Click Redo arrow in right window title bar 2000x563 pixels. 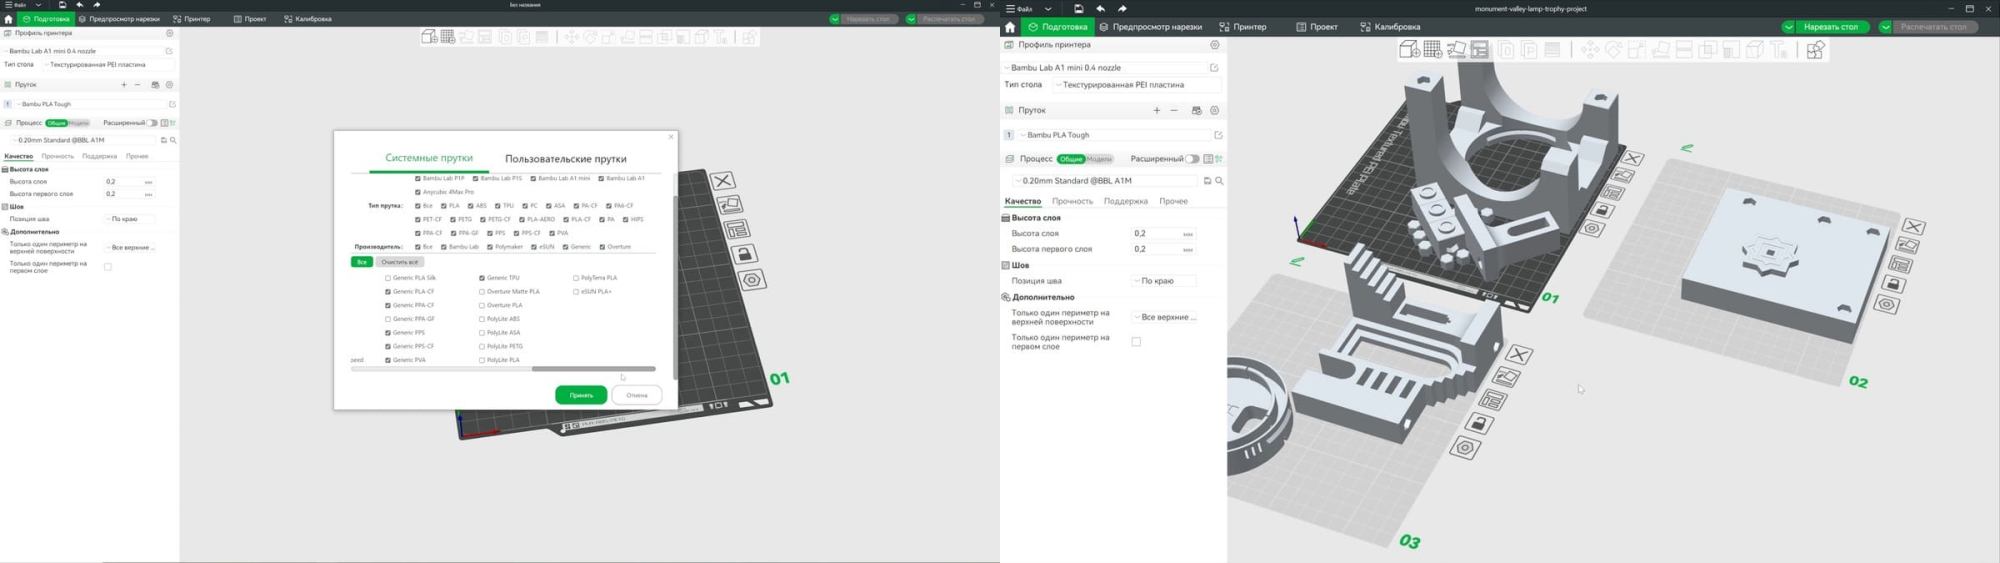pyautogui.click(x=1122, y=8)
